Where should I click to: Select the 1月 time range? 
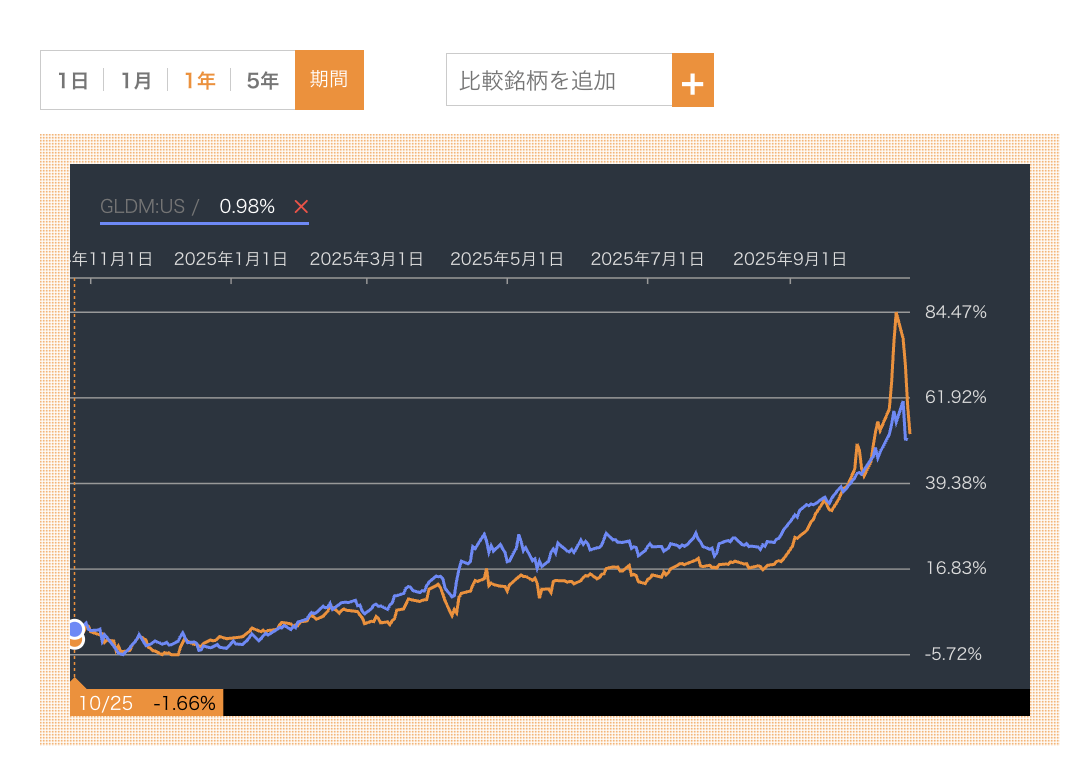coord(135,80)
